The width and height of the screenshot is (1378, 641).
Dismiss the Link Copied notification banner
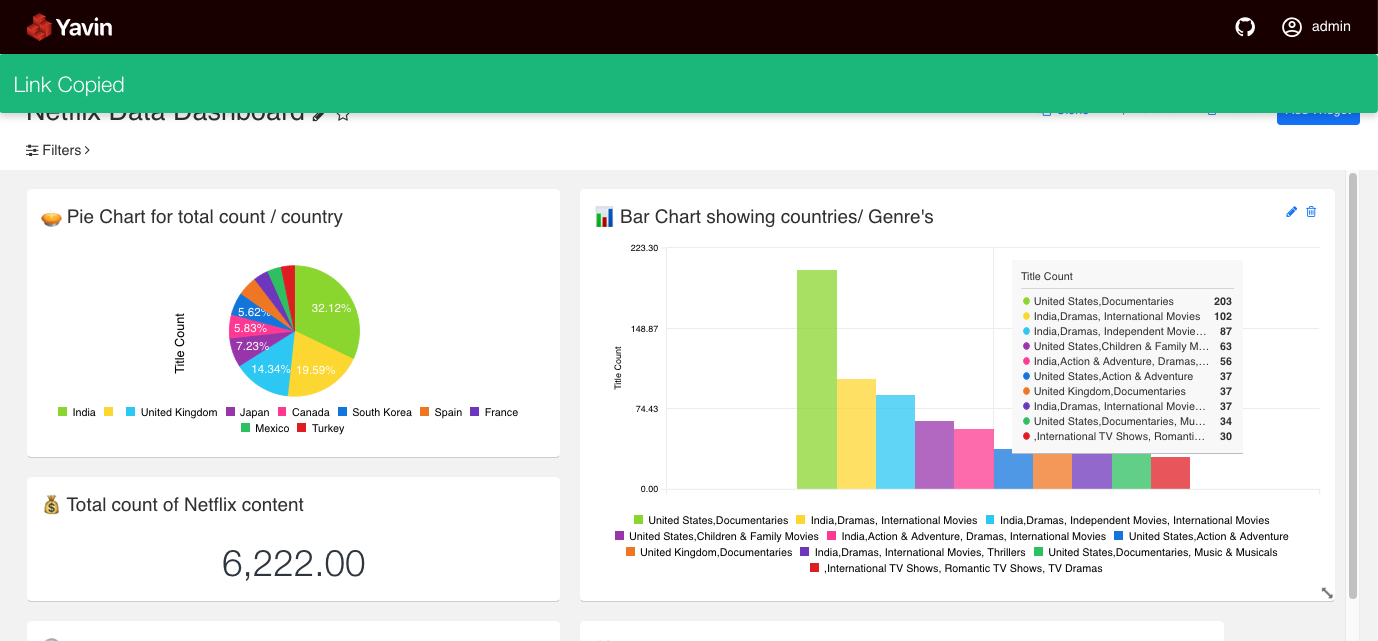689,84
